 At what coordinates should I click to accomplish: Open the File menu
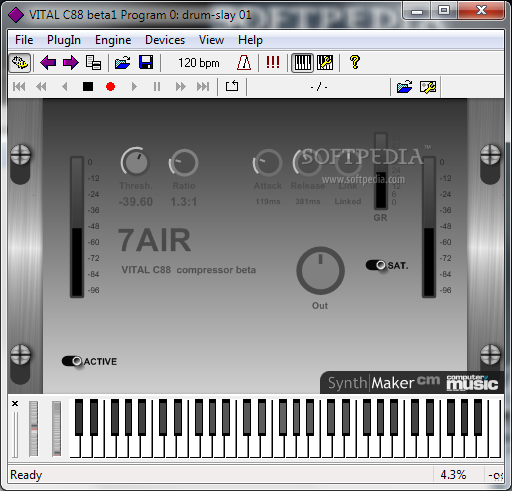pos(24,40)
